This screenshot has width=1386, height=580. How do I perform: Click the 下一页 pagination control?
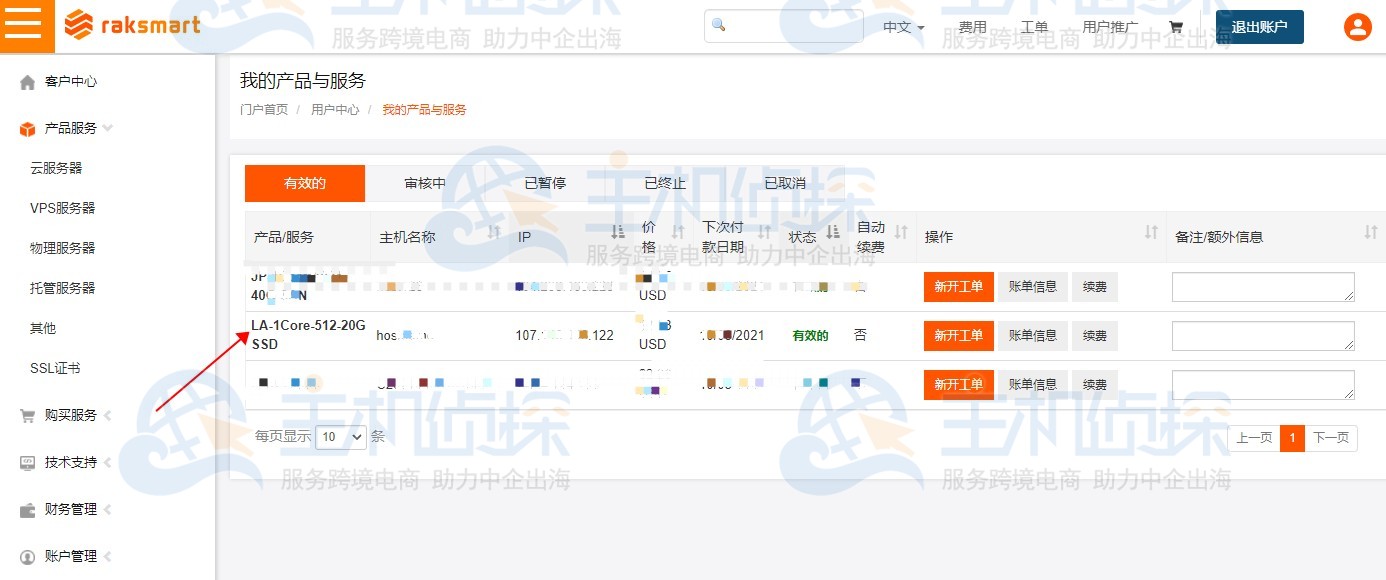(x=1331, y=438)
